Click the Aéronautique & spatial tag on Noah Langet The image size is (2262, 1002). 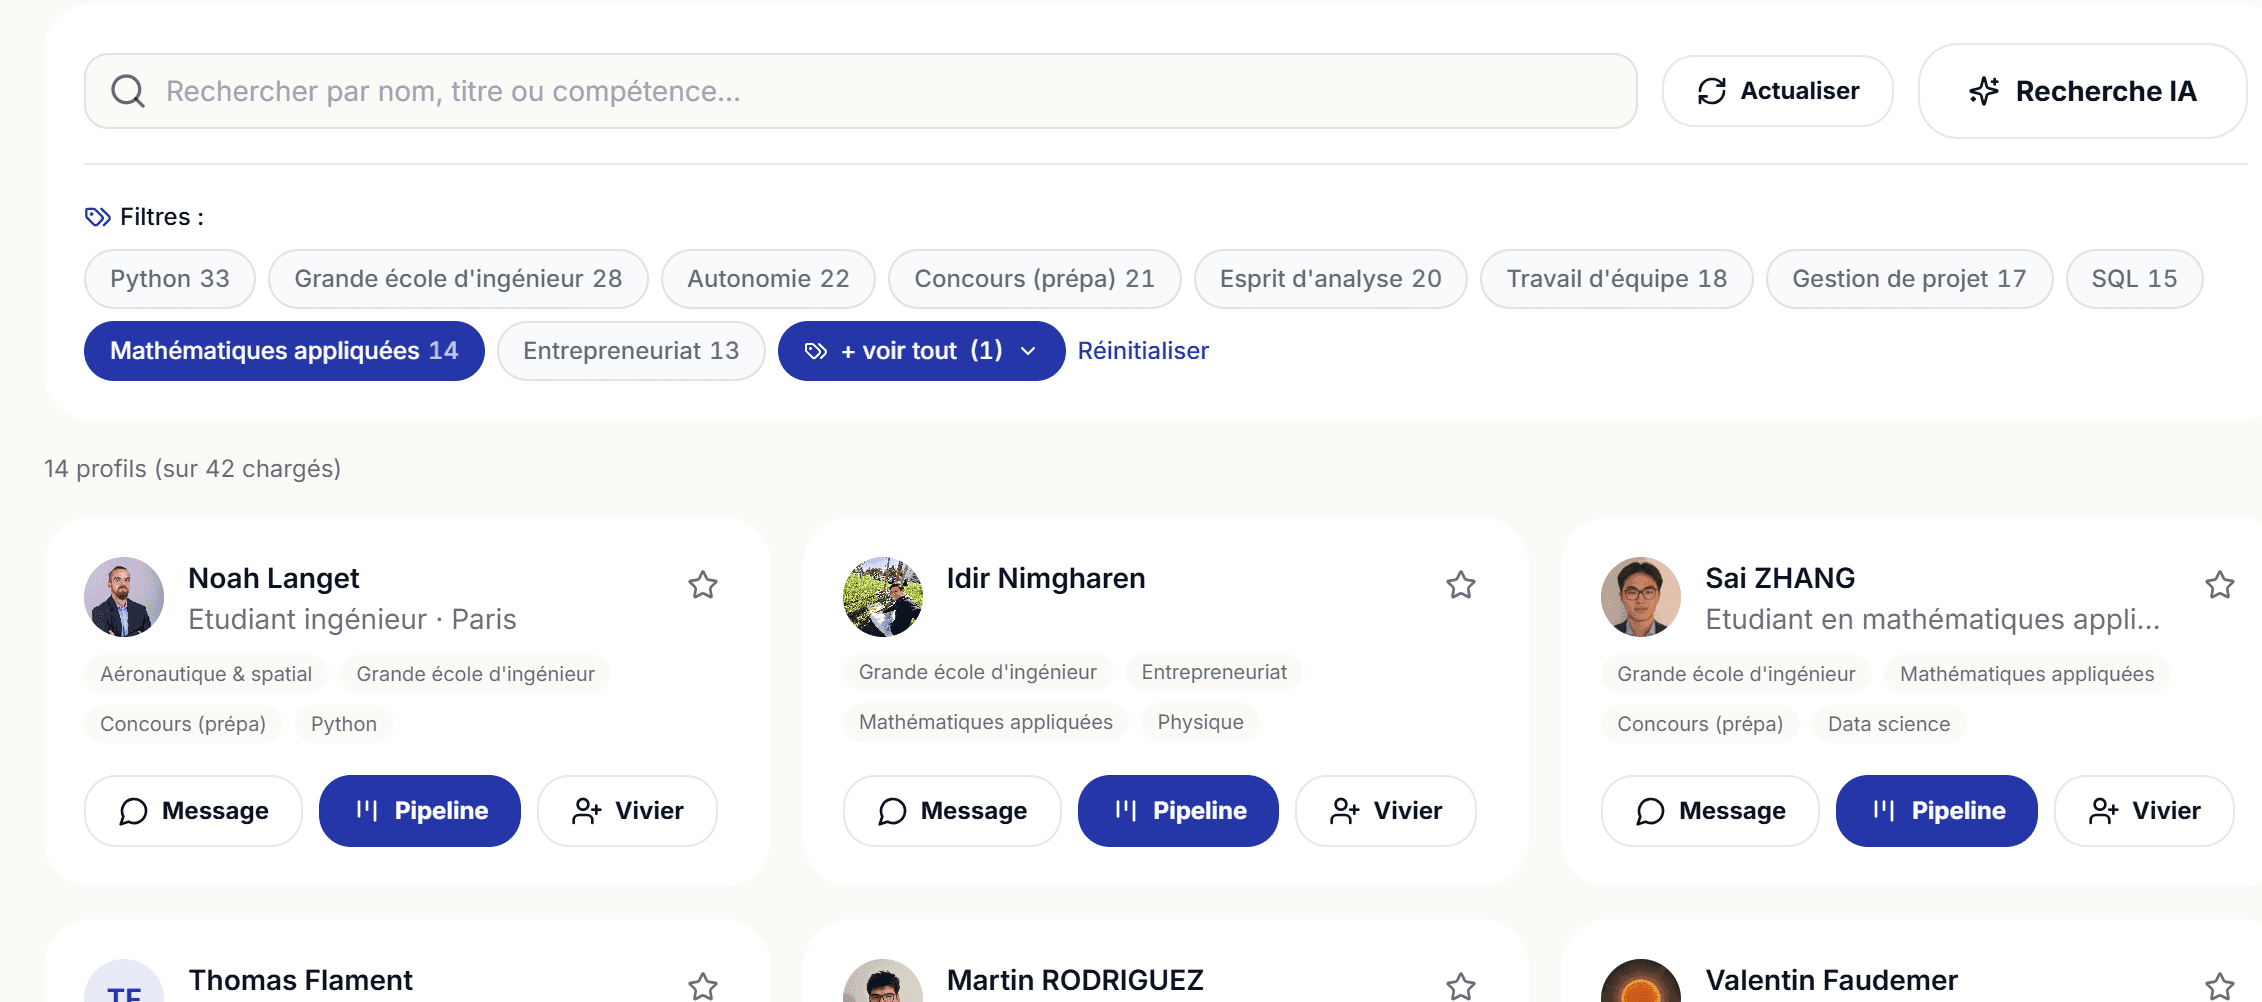206,674
